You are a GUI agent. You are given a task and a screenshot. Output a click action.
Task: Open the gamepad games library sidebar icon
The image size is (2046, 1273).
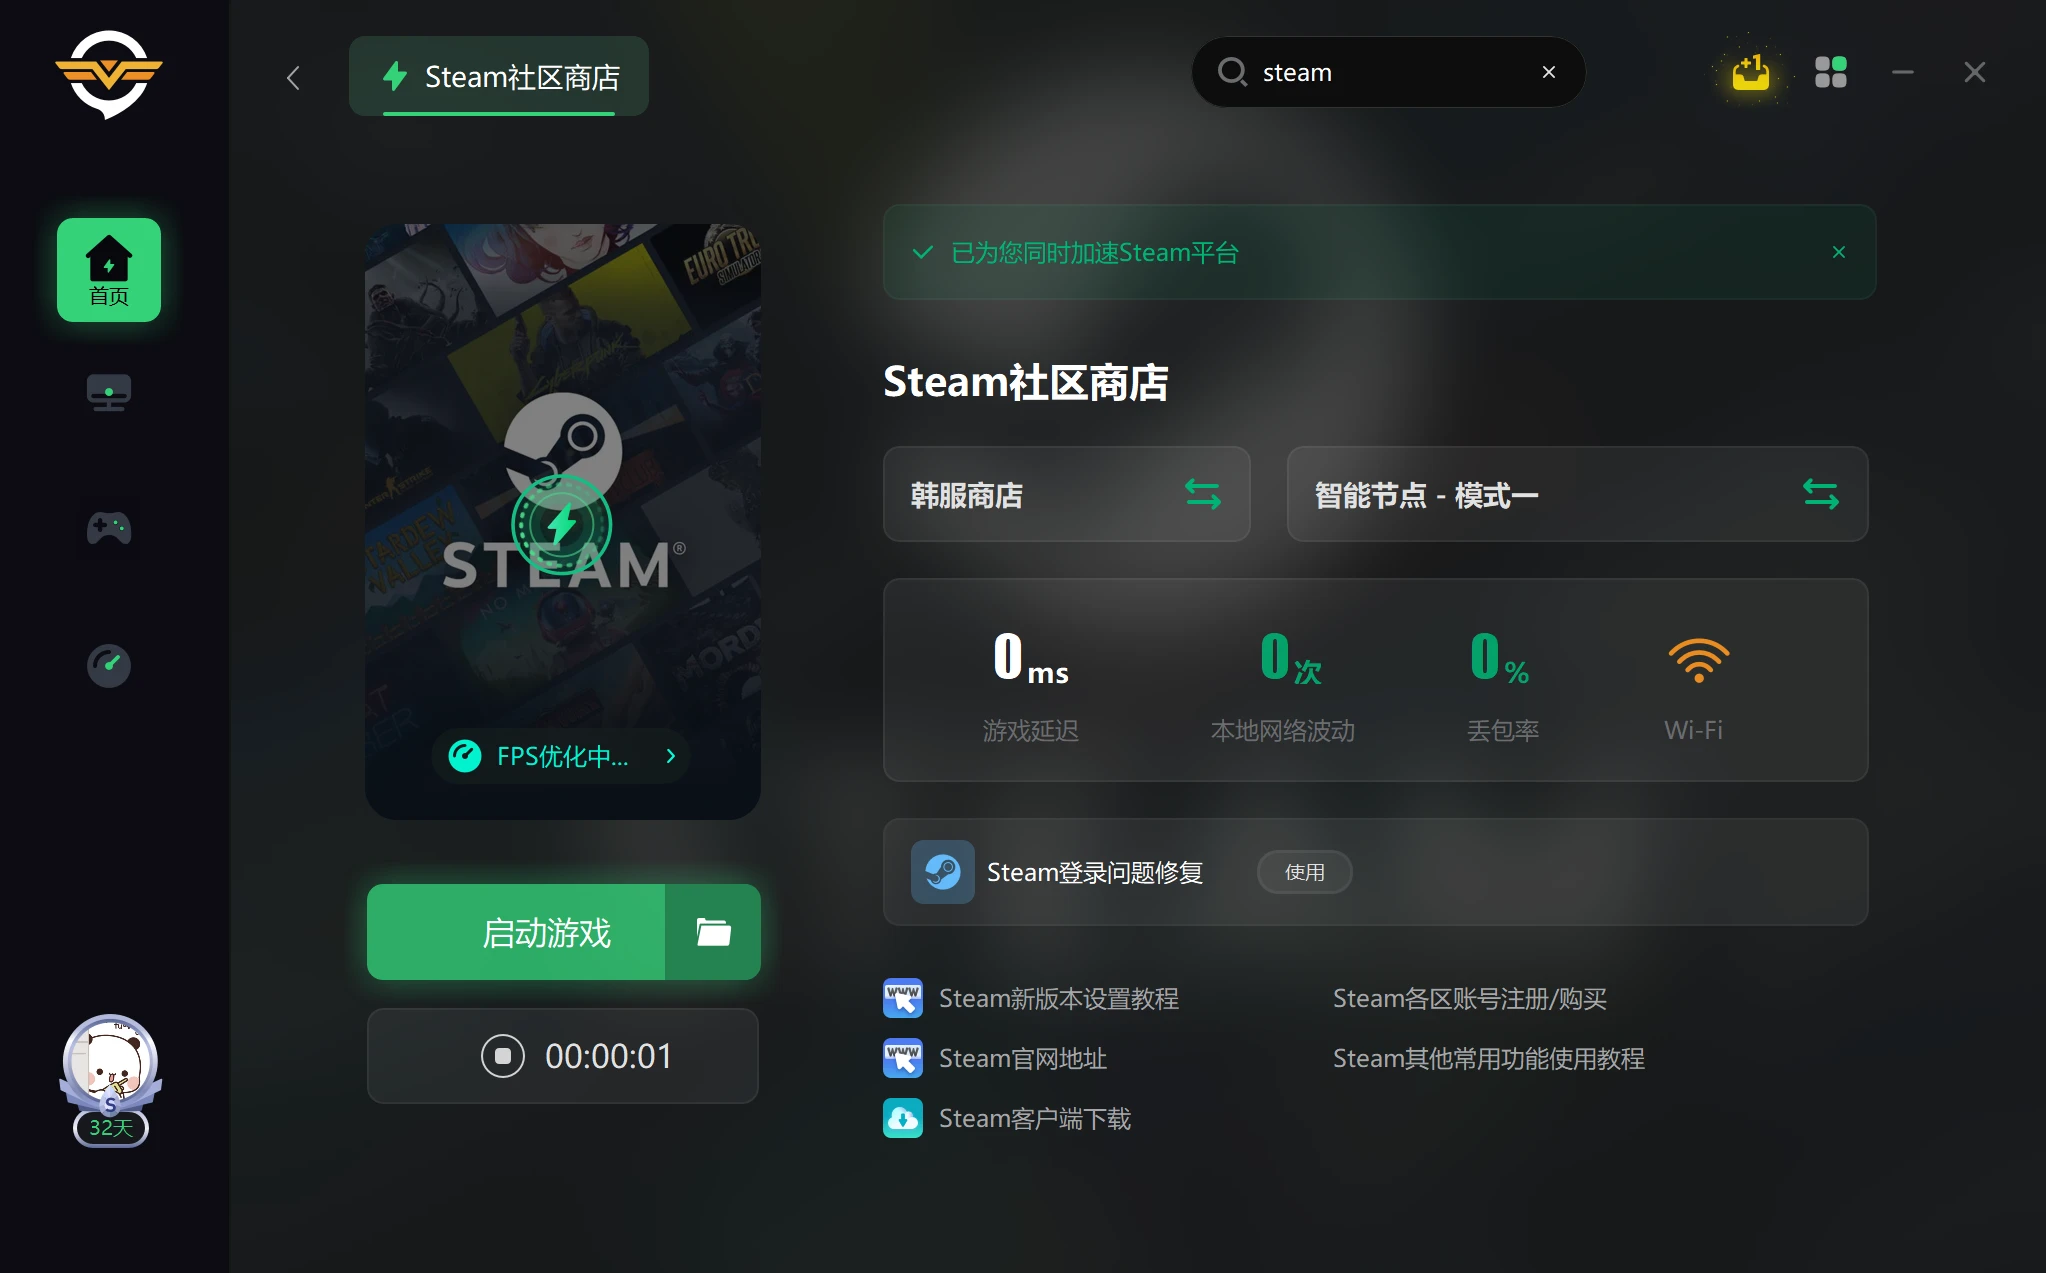click(x=109, y=528)
